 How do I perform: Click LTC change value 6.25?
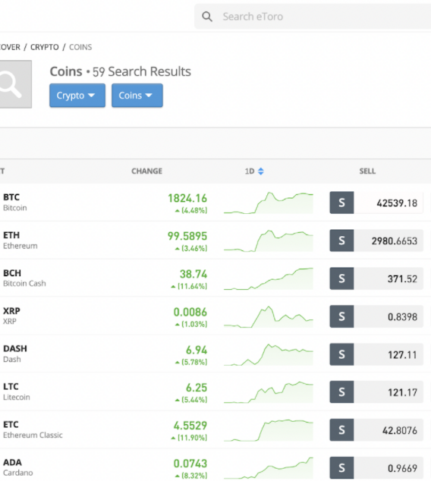(197, 388)
